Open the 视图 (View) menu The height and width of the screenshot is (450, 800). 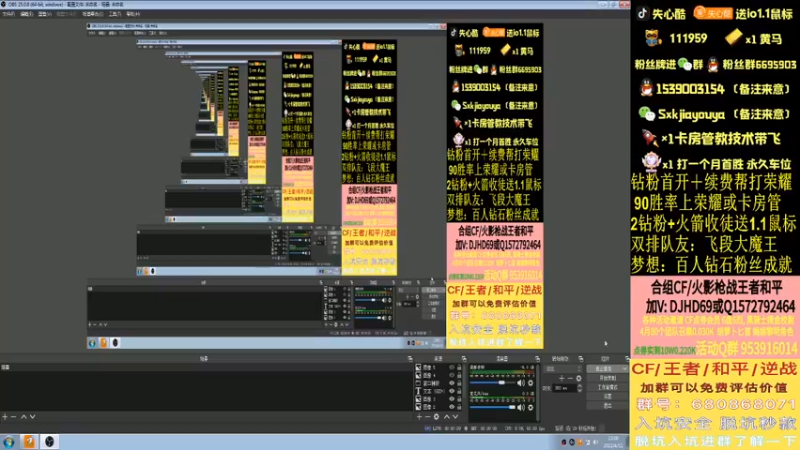45,14
